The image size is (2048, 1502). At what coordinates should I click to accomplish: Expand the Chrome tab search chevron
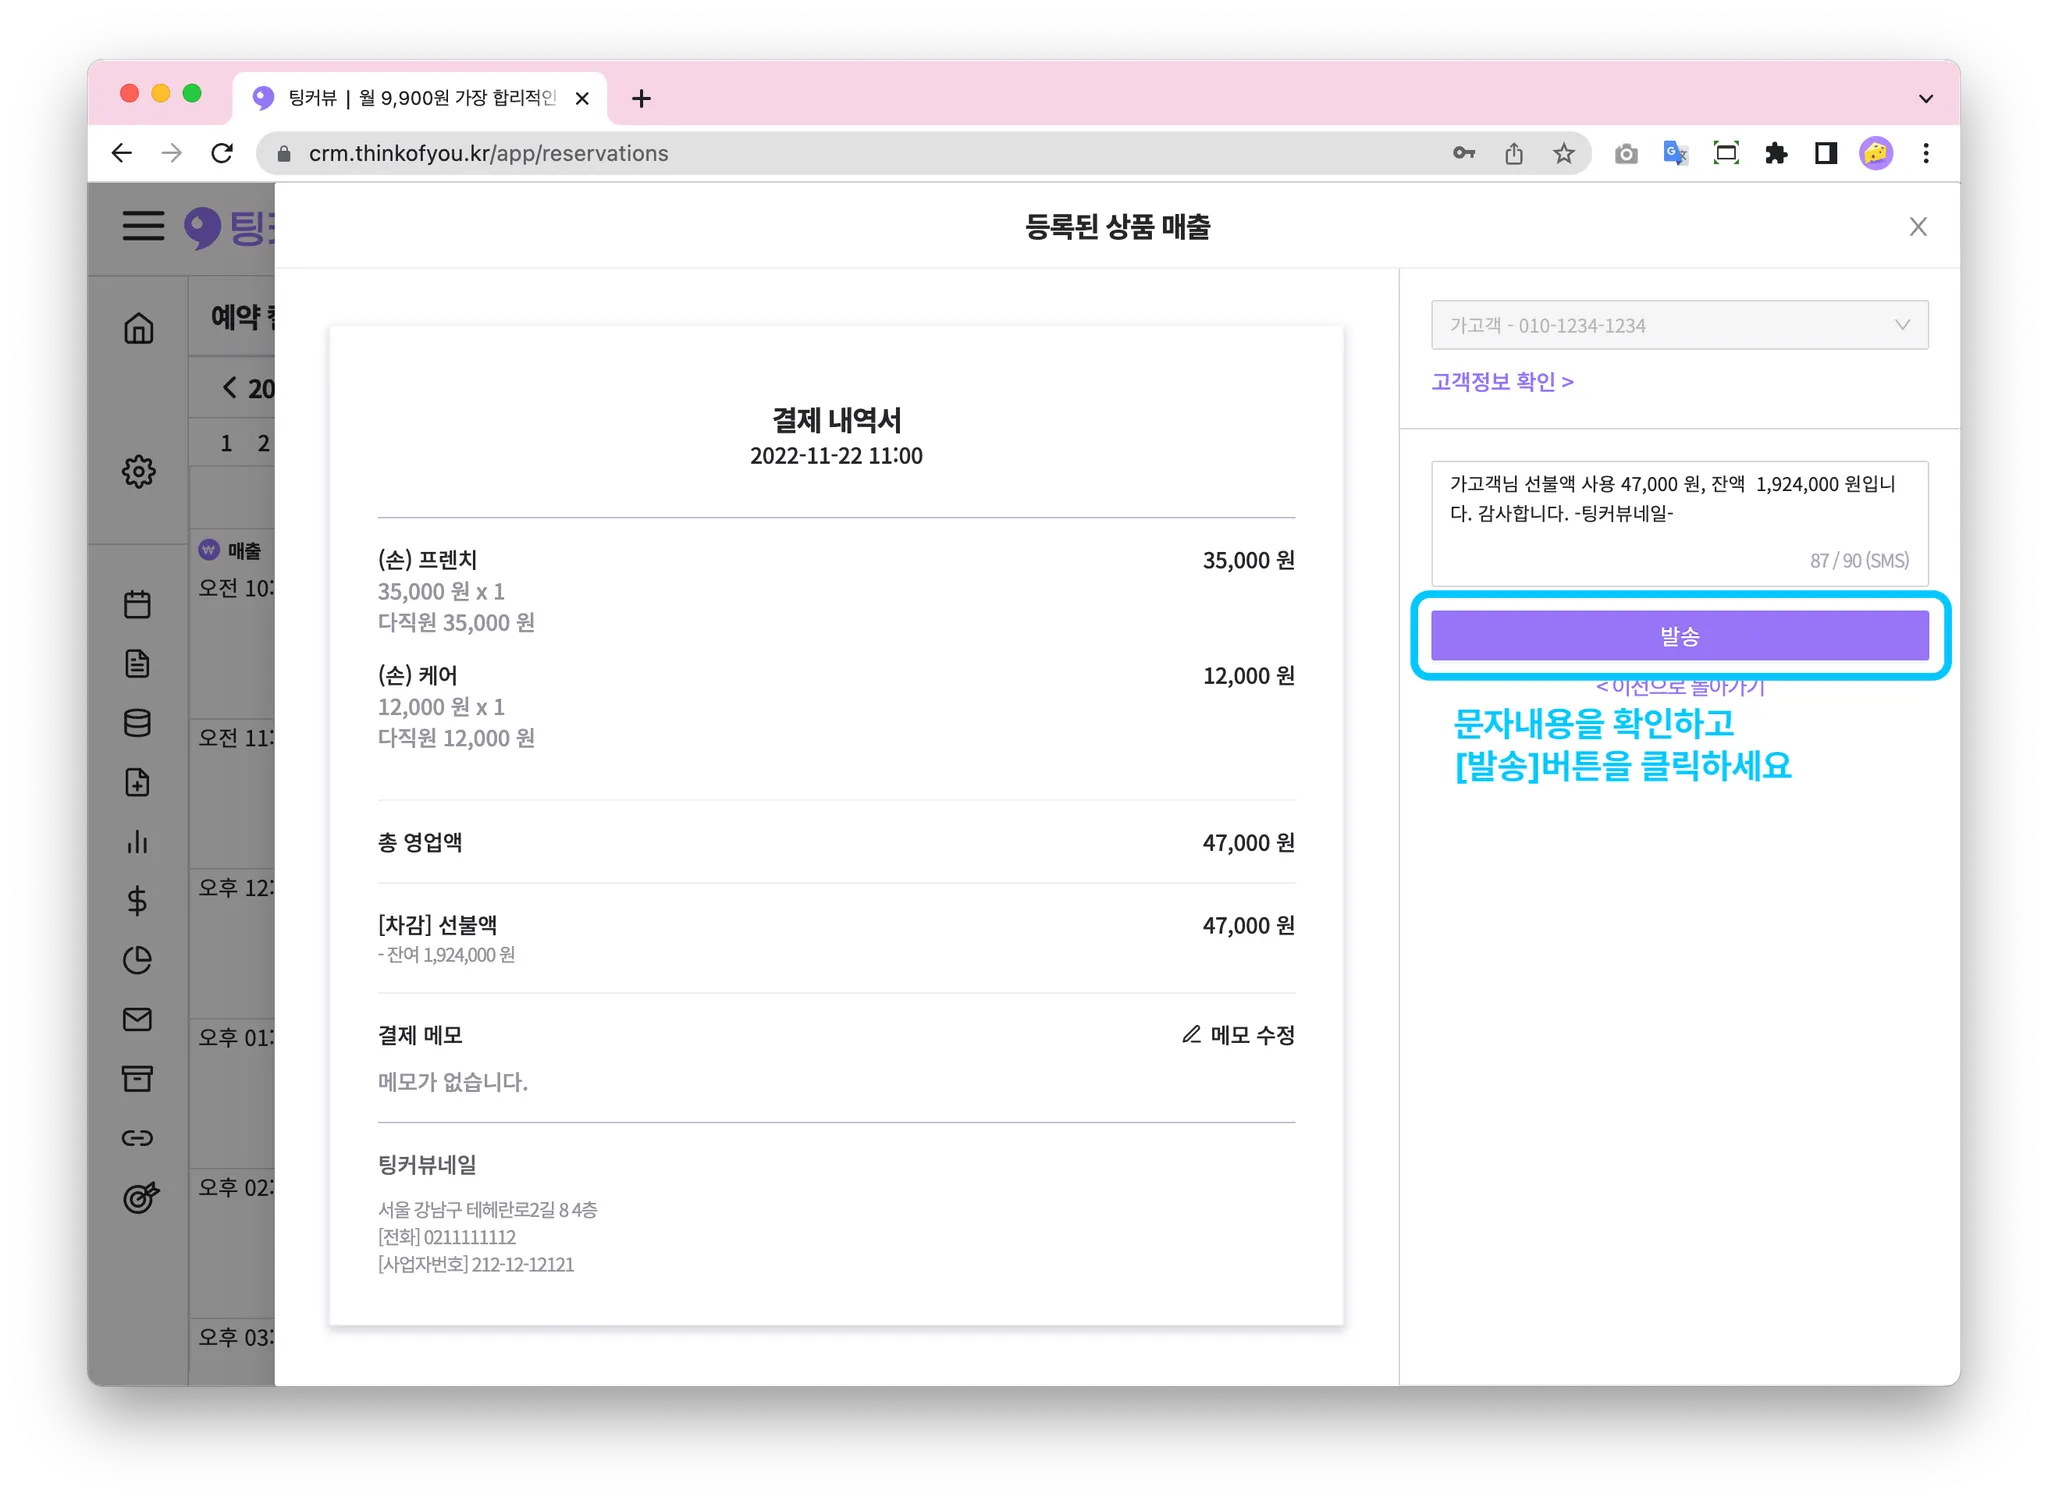point(1925,98)
